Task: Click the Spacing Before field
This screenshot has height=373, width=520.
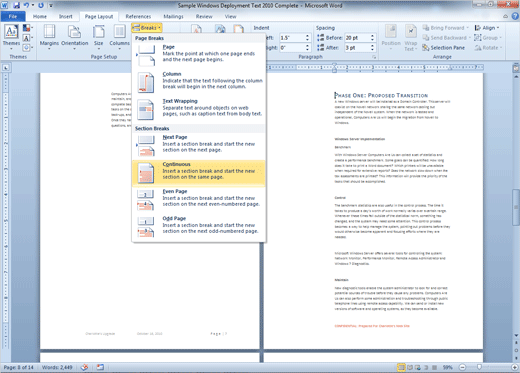Action: [x=357, y=38]
